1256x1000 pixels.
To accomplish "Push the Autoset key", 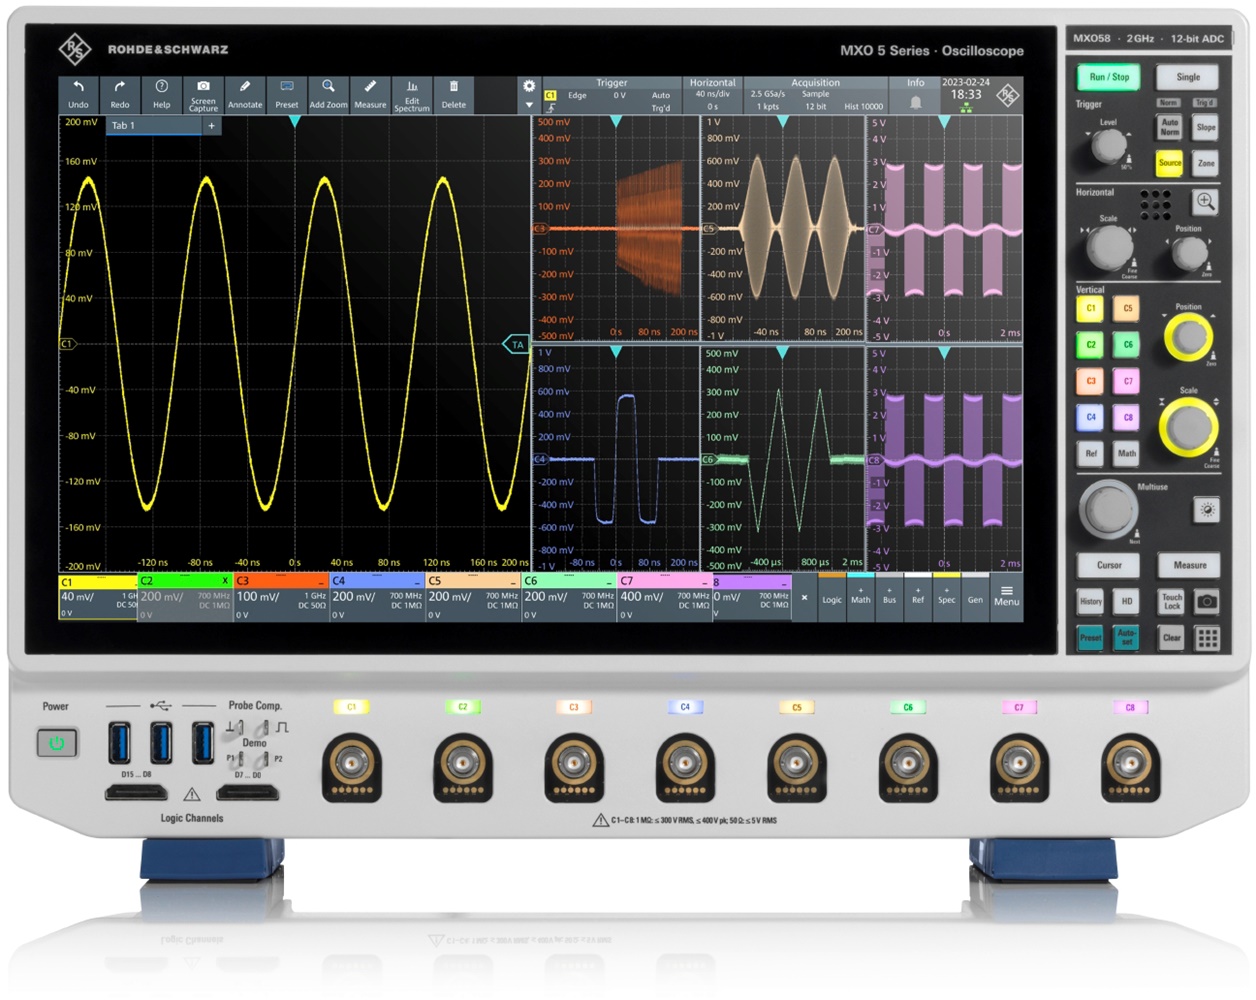I will (x=1126, y=638).
